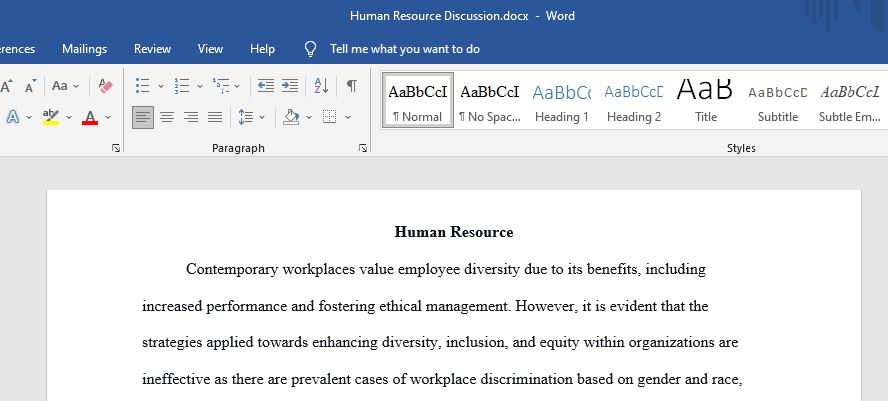Expand the multilevel list dropdown arrow
Image resolution: width=888 pixels, height=401 pixels.
click(237, 87)
